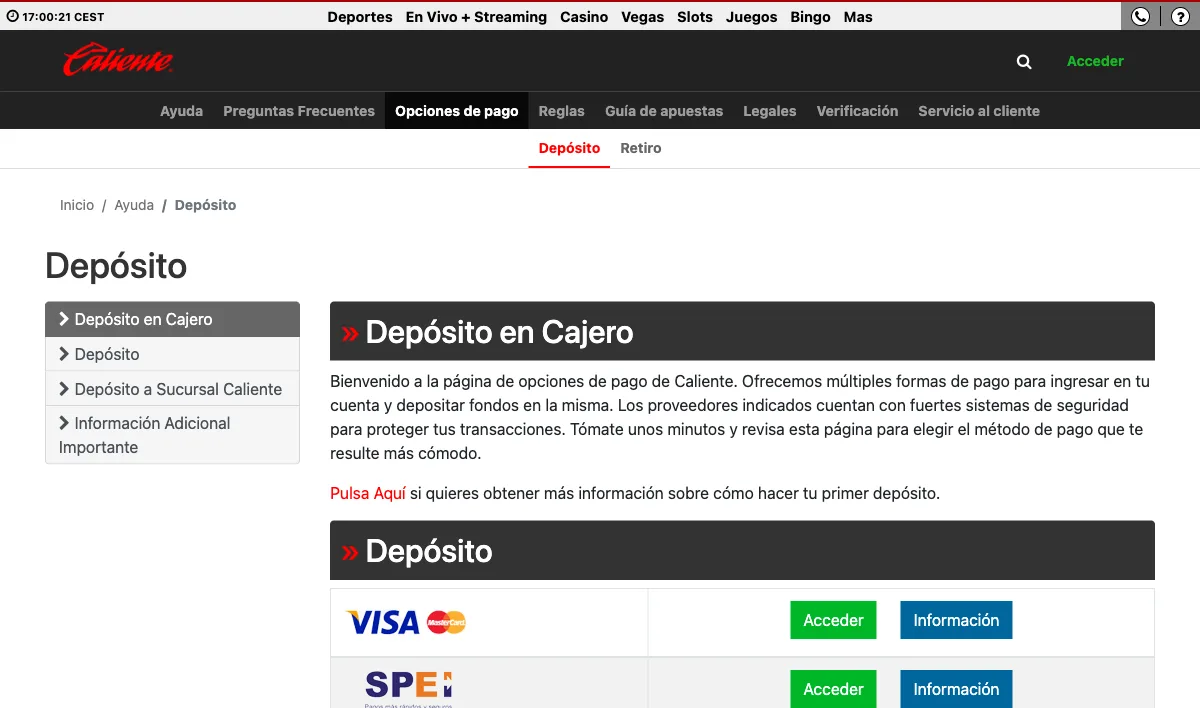
Task: Open Preguntas Frecuentes tab
Action: (299, 111)
